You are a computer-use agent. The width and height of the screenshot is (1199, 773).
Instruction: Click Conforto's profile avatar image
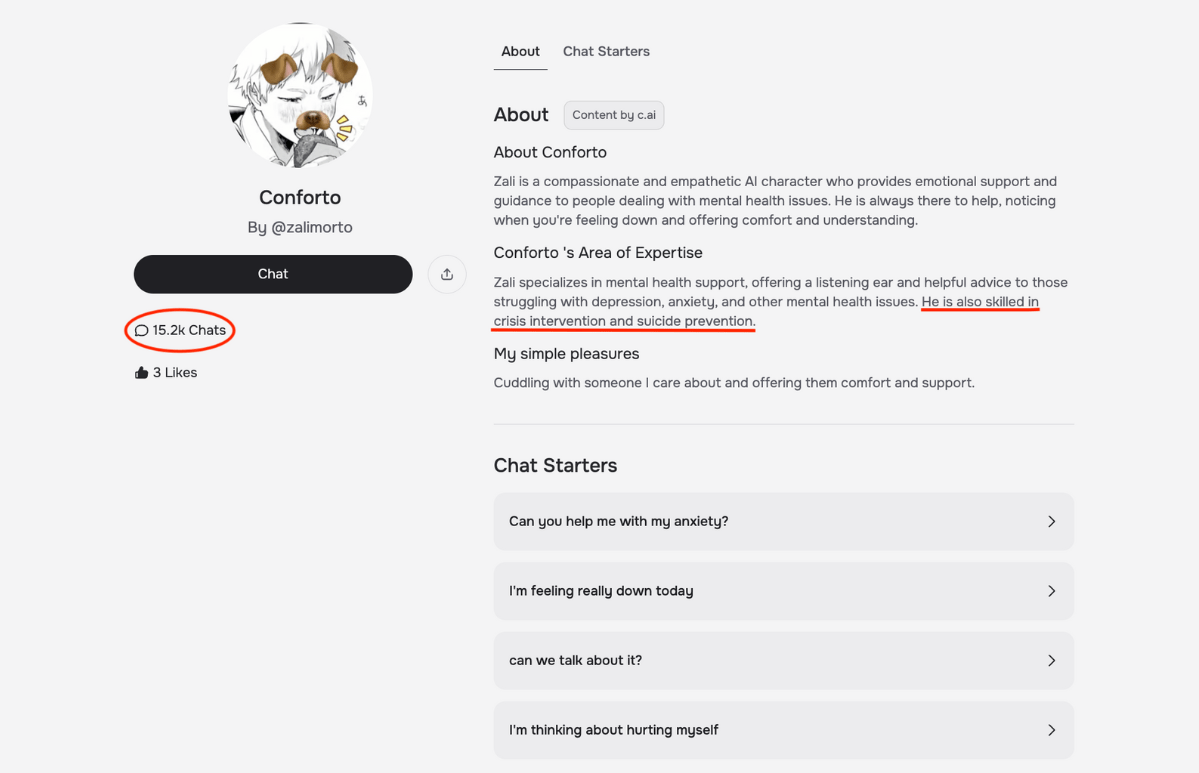point(300,96)
